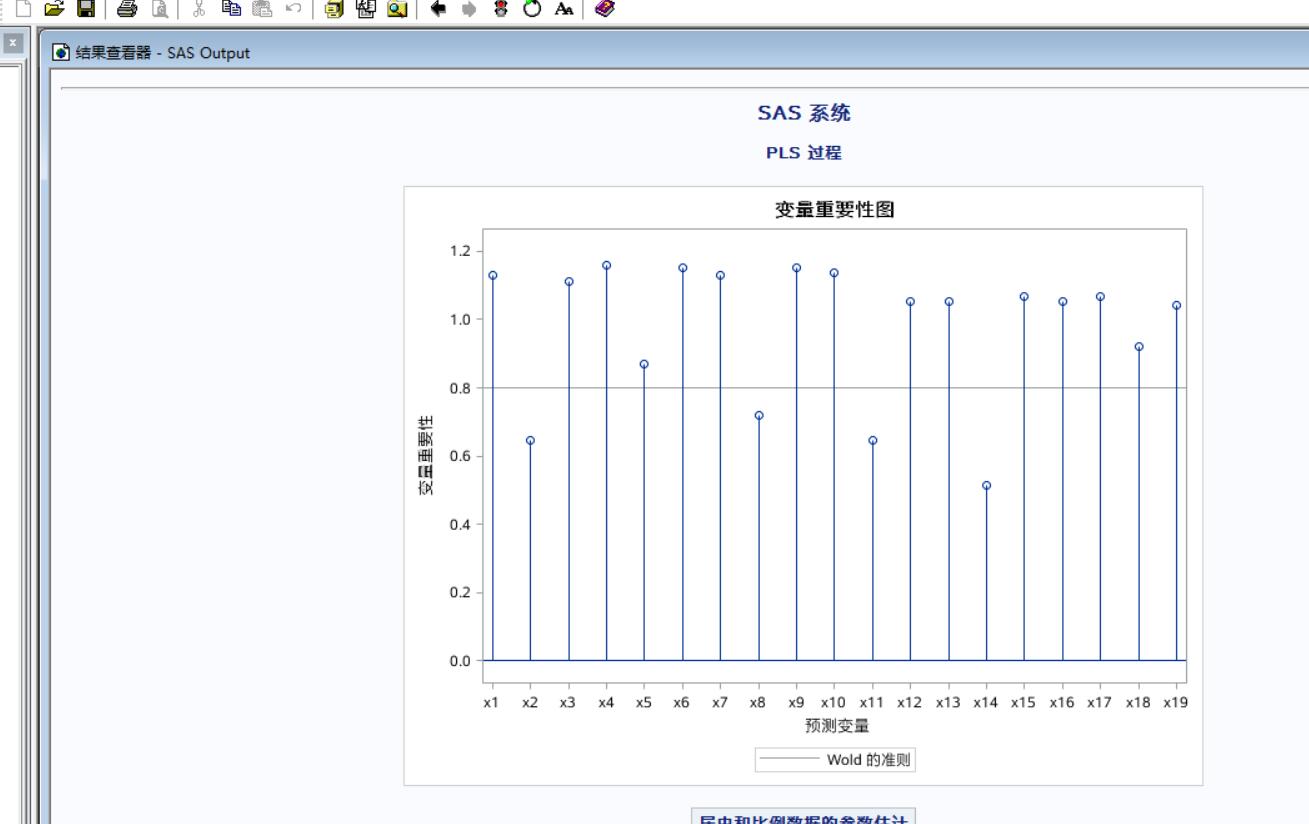Click the legend entry "Wold 的准则"
This screenshot has width=1309, height=824.
[869, 760]
